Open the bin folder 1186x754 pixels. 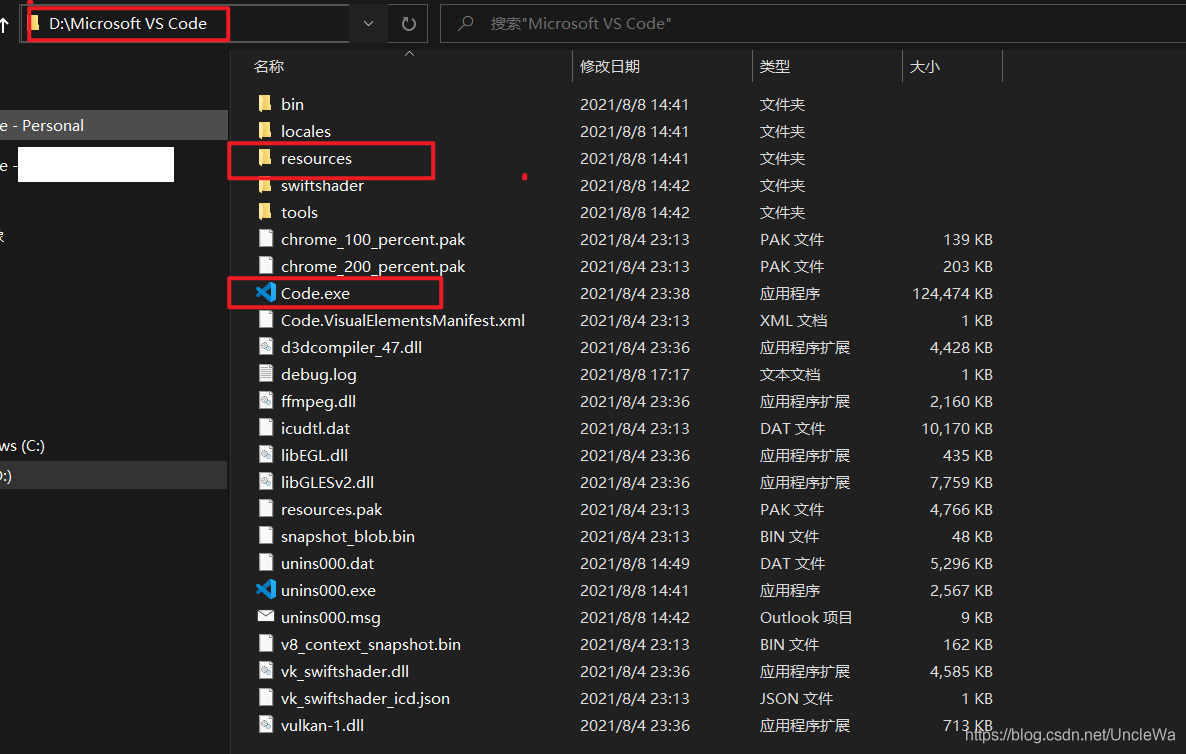(293, 103)
